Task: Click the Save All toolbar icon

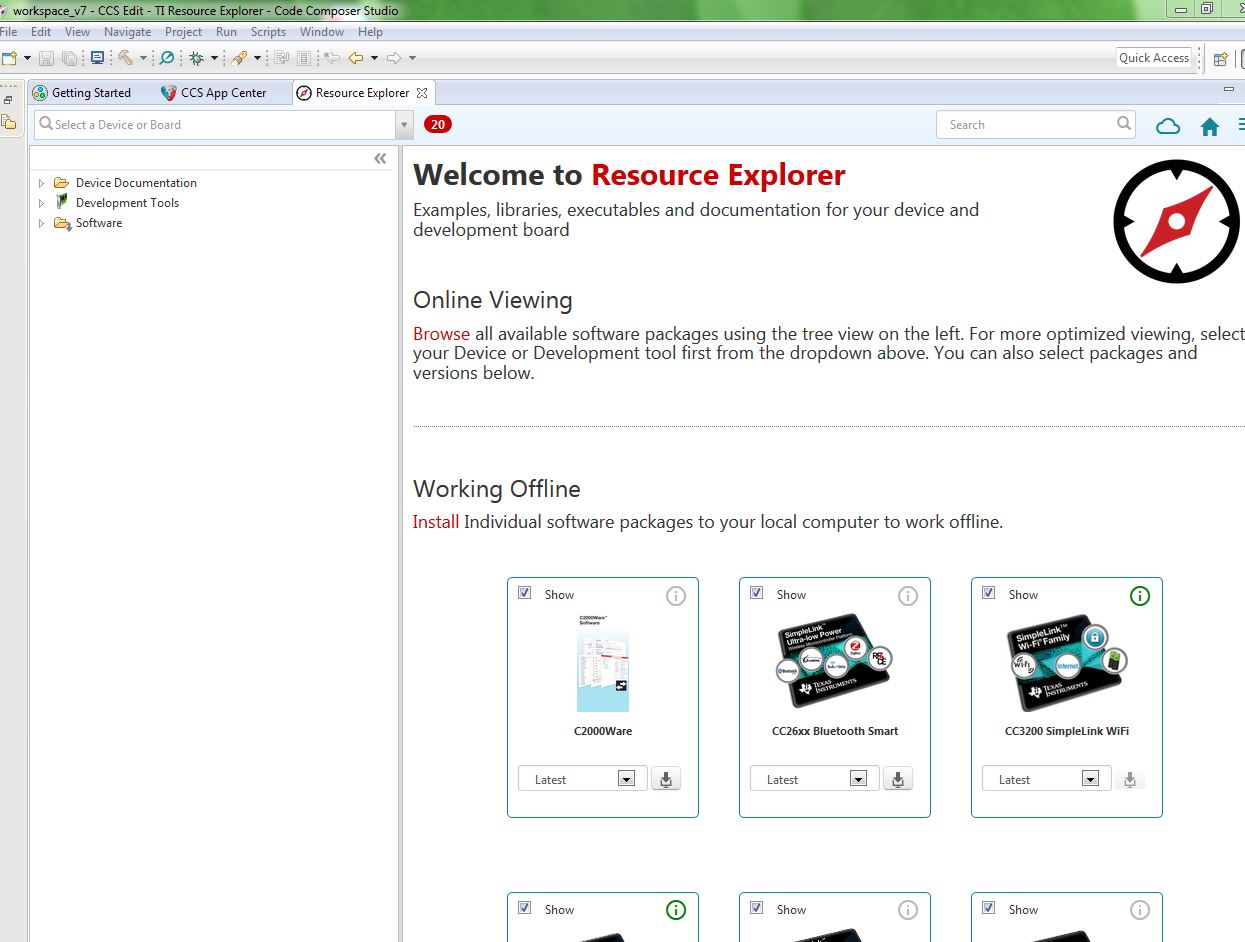Action: point(69,58)
